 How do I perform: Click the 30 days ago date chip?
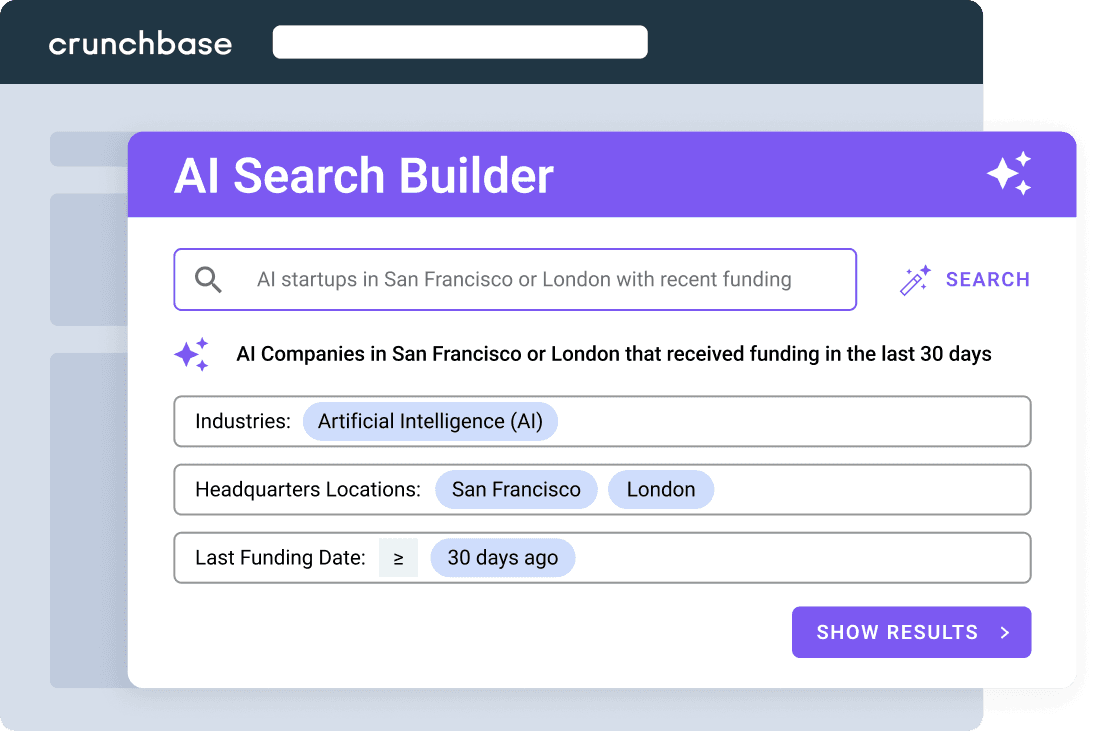[503, 558]
